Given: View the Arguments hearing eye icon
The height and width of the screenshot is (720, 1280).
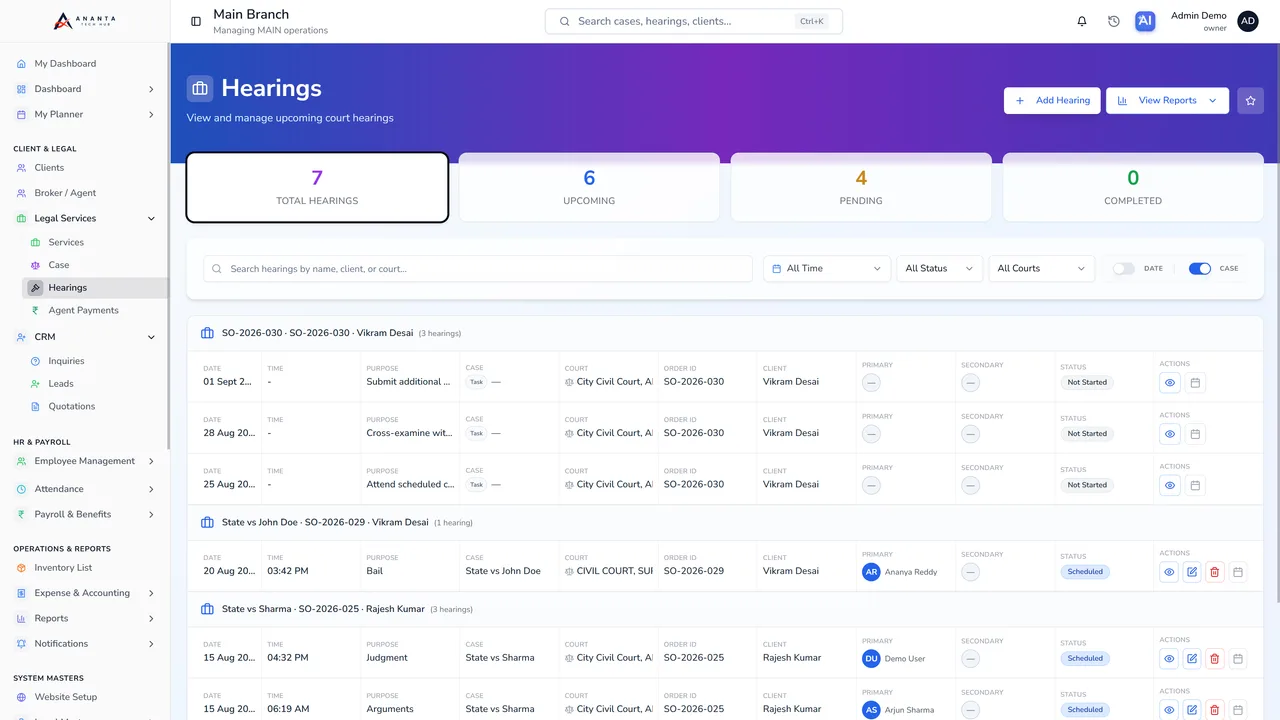Looking at the screenshot, I should [x=1169, y=710].
